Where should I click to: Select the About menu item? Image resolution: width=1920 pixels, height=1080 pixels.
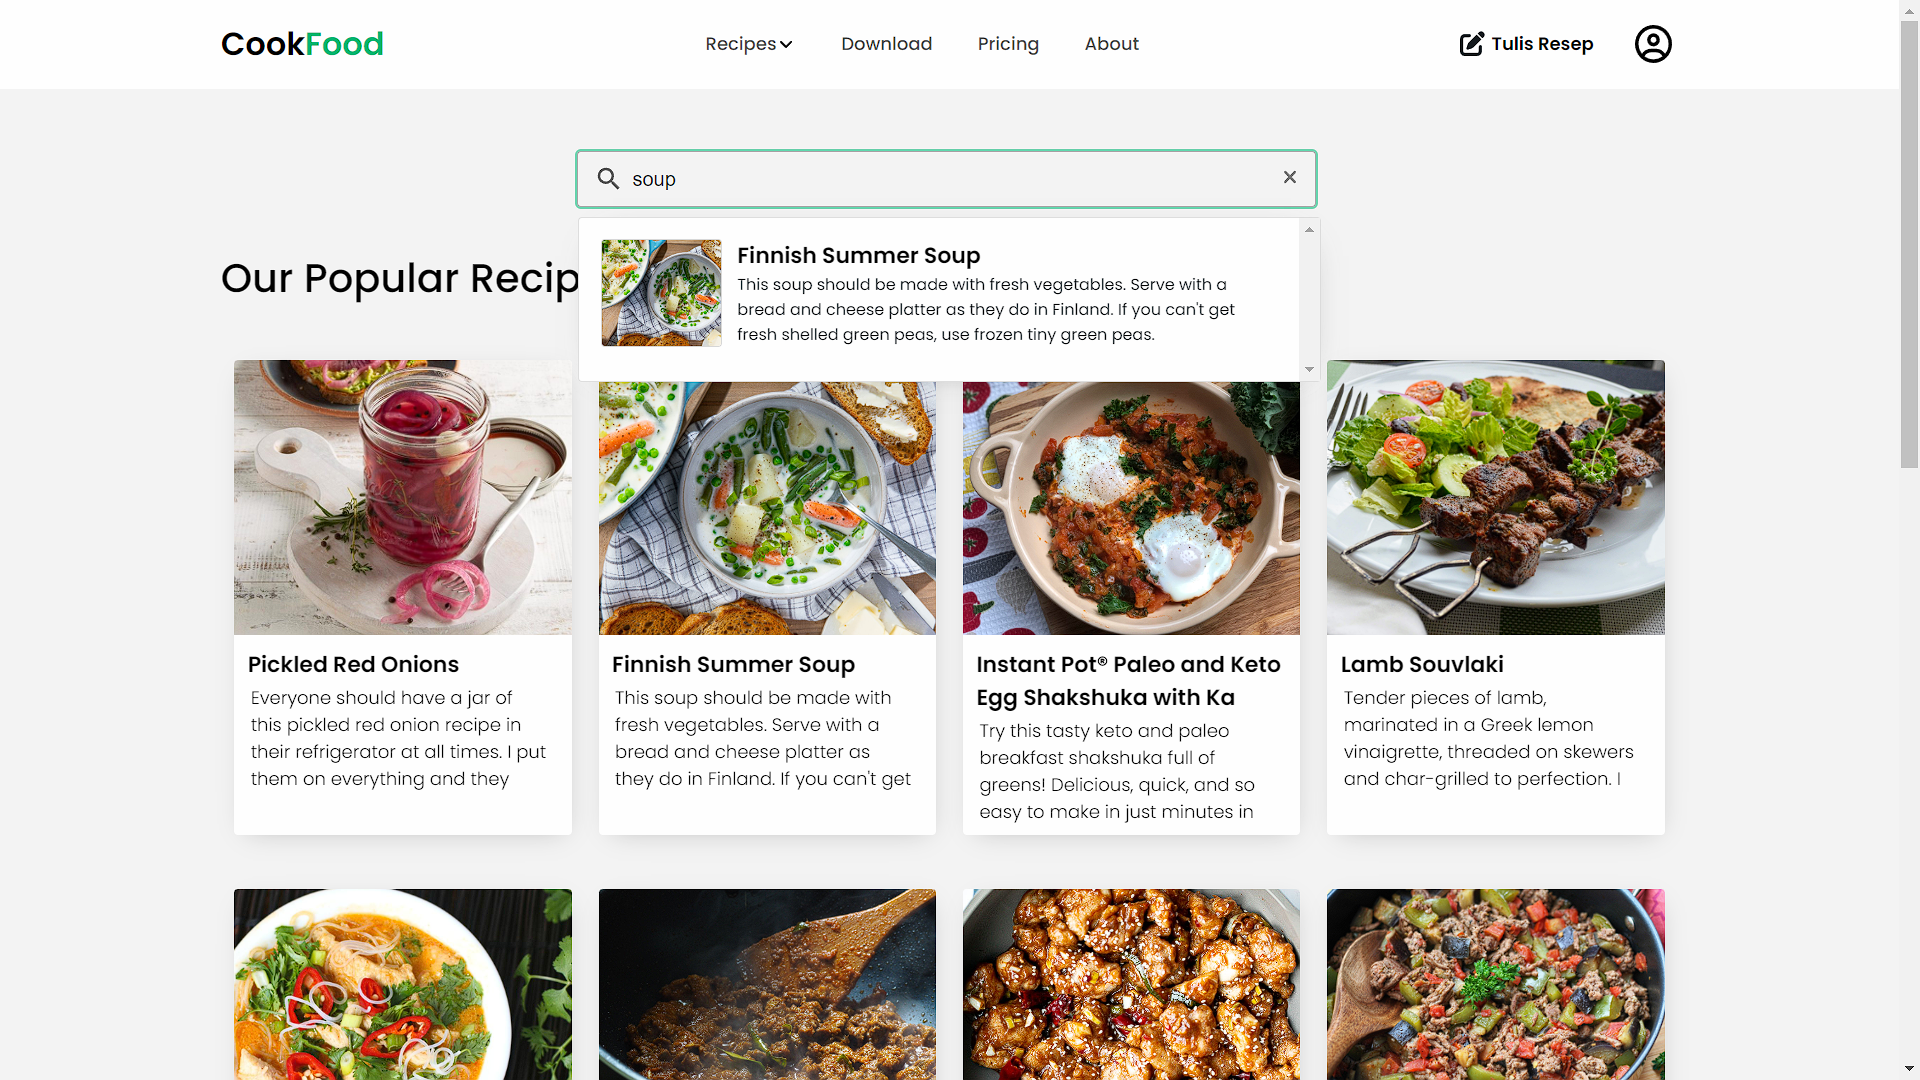point(1112,44)
